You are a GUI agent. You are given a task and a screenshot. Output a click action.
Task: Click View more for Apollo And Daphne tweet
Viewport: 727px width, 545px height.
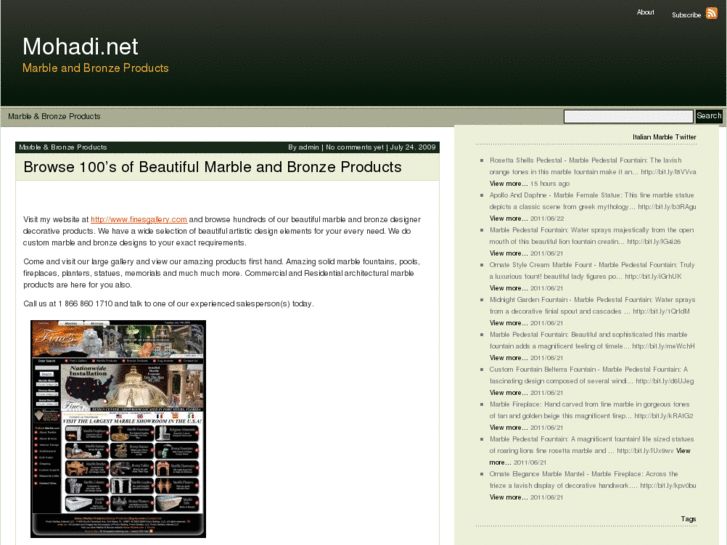coord(509,218)
